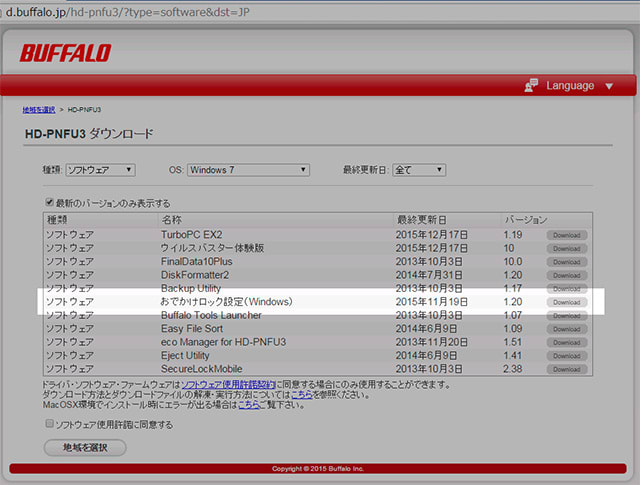Select the Eject Utility name text
This screenshot has height=485, width=640.
[185, 356]
